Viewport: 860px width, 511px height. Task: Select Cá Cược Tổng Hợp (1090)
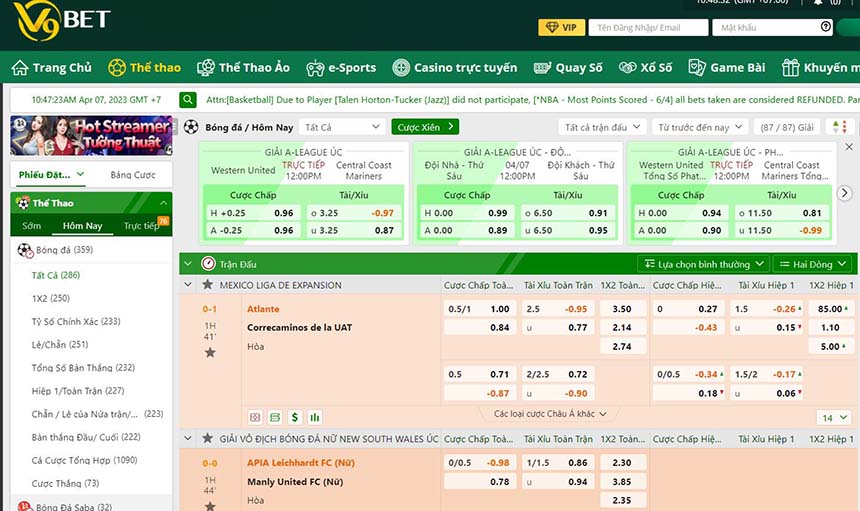[84, 460]
